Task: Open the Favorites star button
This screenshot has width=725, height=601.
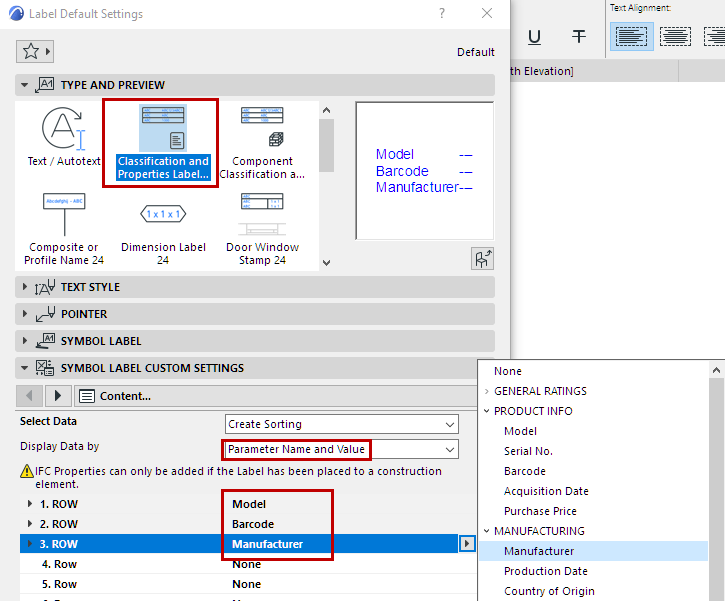Action: point(35,51)
